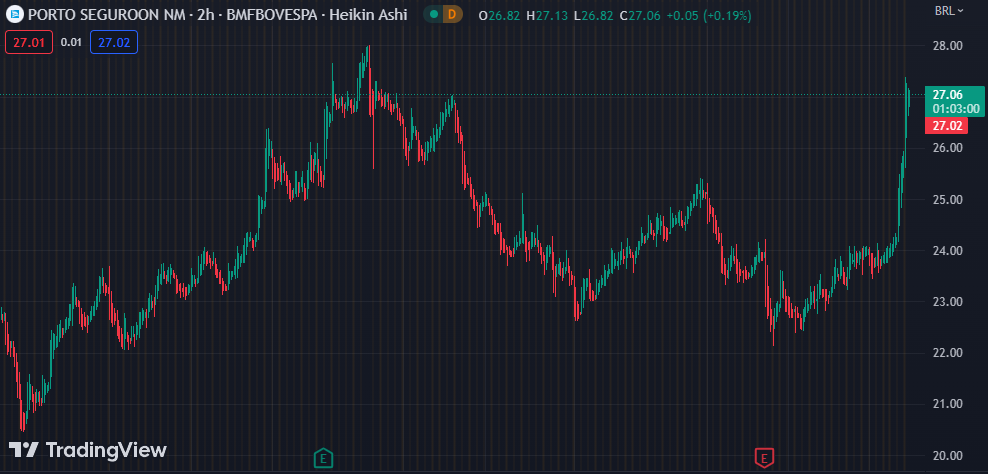Click the C27.06 close value
Screen dimensions: 988x474
640,16
